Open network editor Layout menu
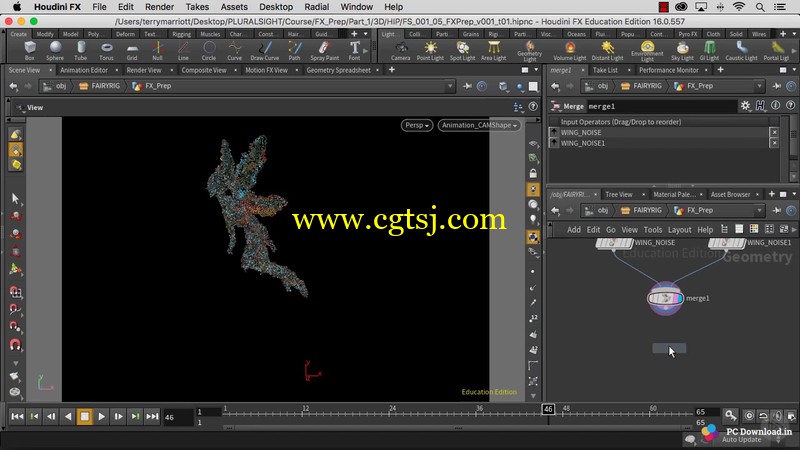800x450 pixels. (680, 230)
